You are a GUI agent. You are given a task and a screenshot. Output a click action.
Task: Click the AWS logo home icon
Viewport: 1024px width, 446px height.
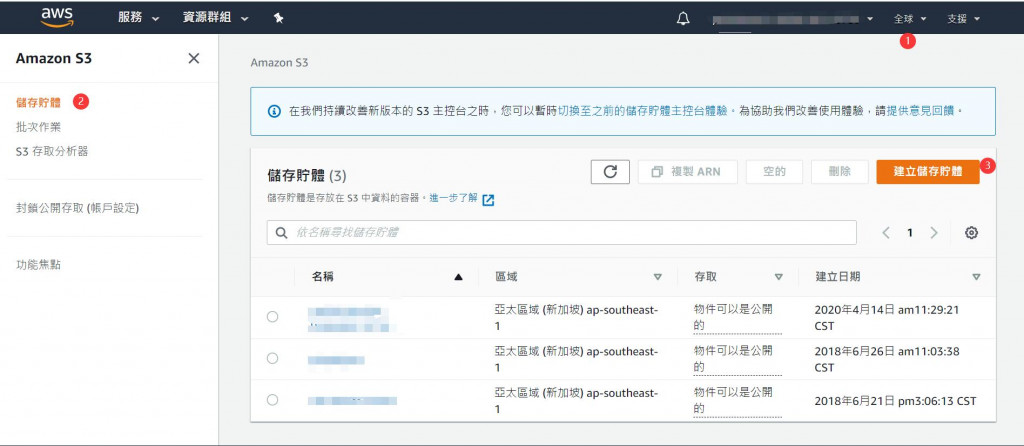point(57,18)
